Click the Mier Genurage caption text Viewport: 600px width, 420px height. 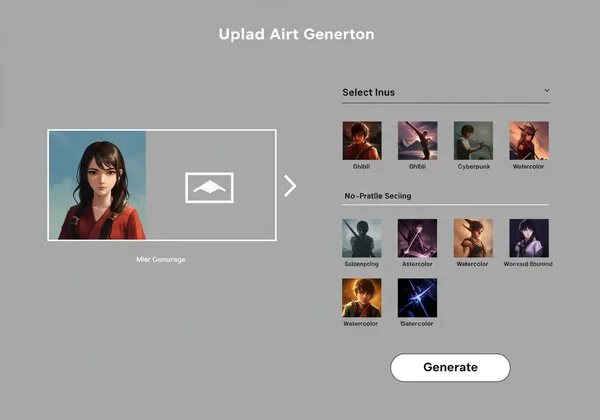161,259
